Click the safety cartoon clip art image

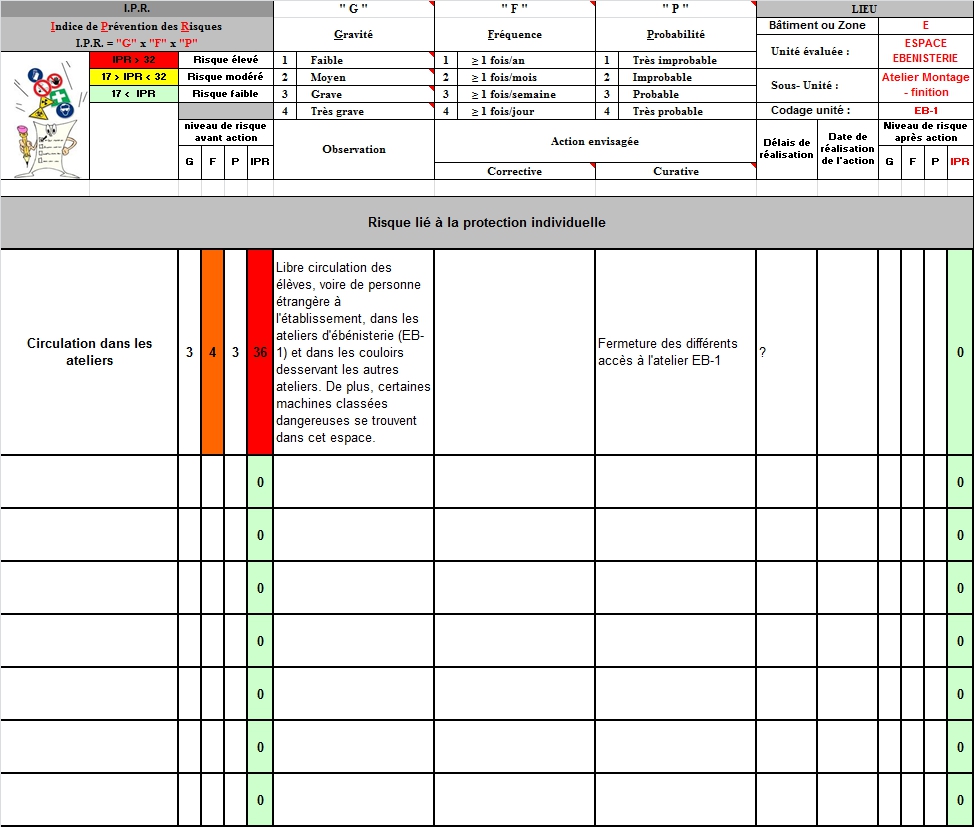click(x=44, y=115)
